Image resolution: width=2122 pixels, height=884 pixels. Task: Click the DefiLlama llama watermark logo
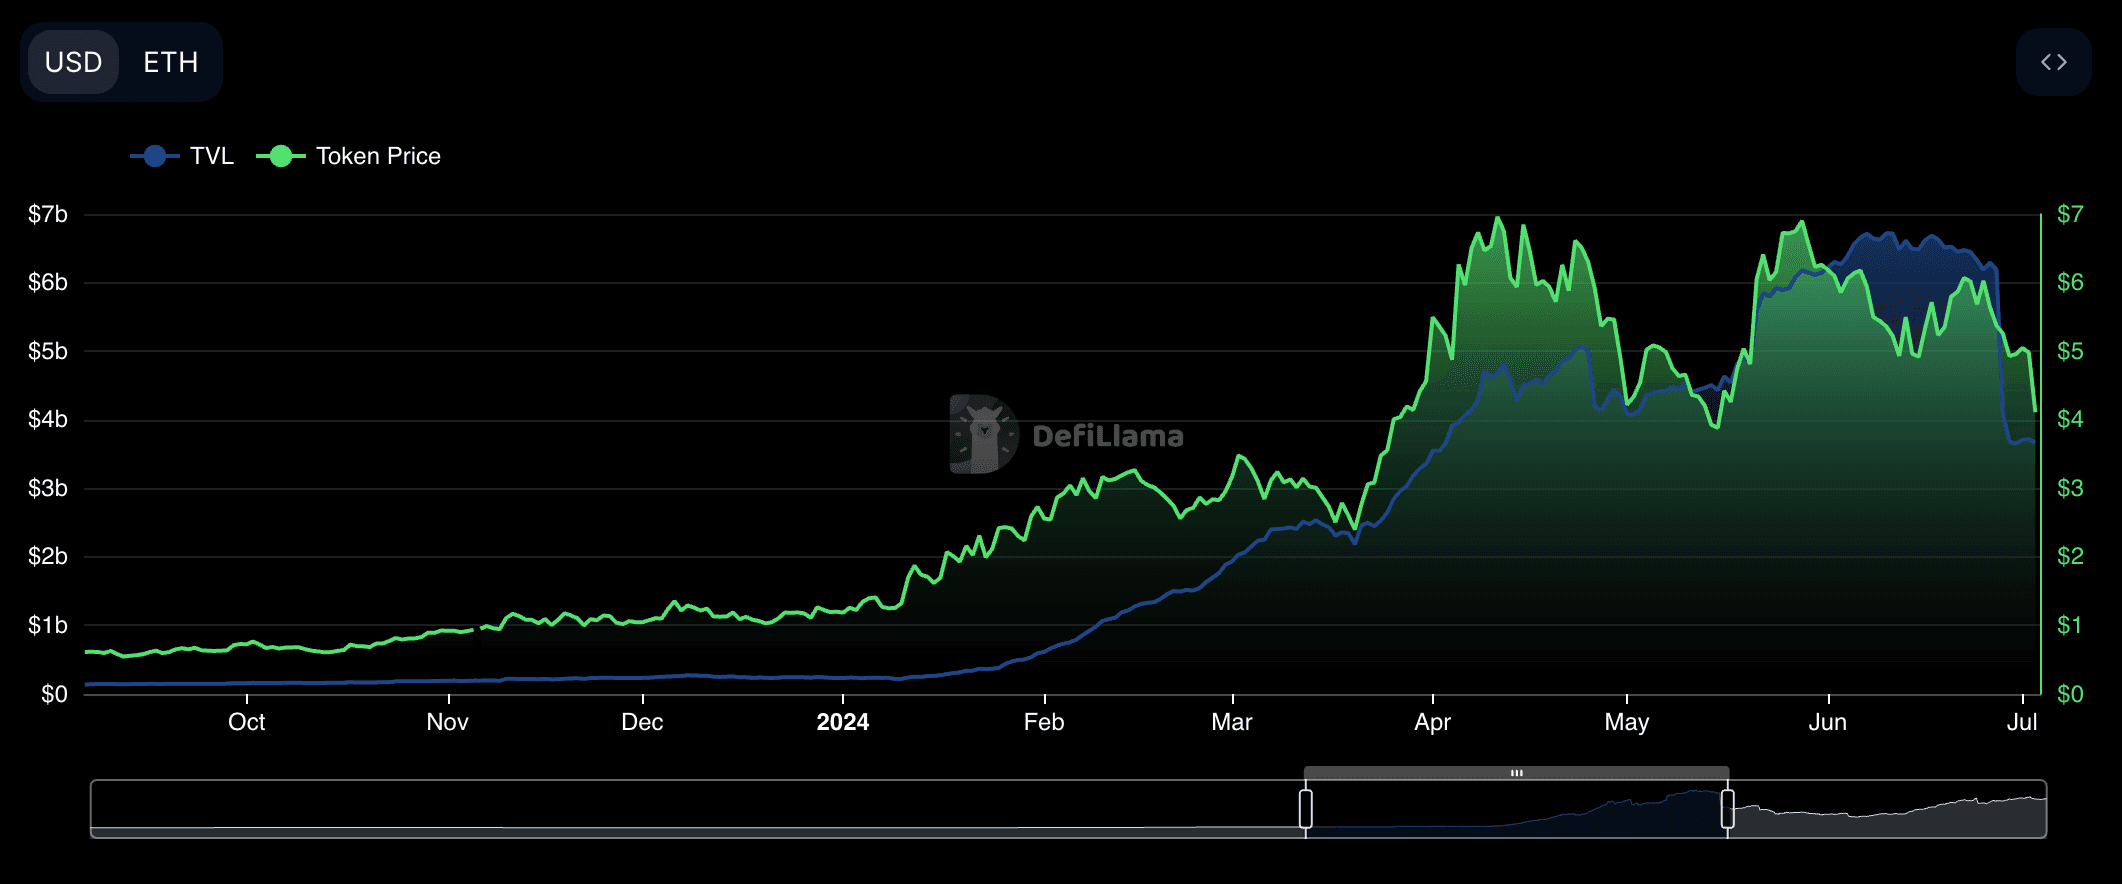pyautogui.click(x=984, y=434)
